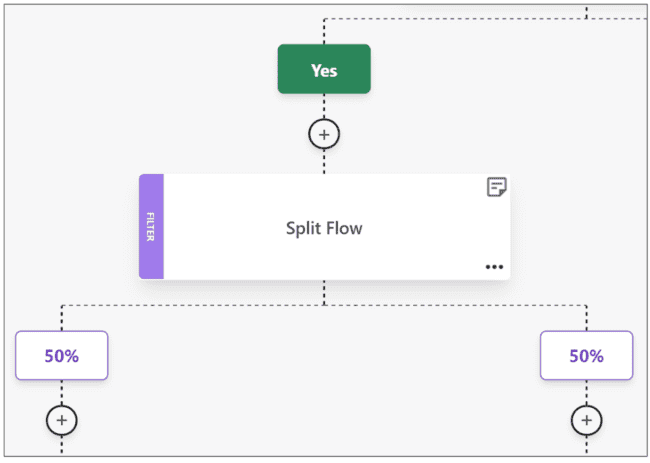Click the dashed line above the Yes label
Viewport: 650px width, 463px height.
click(324, 30)
